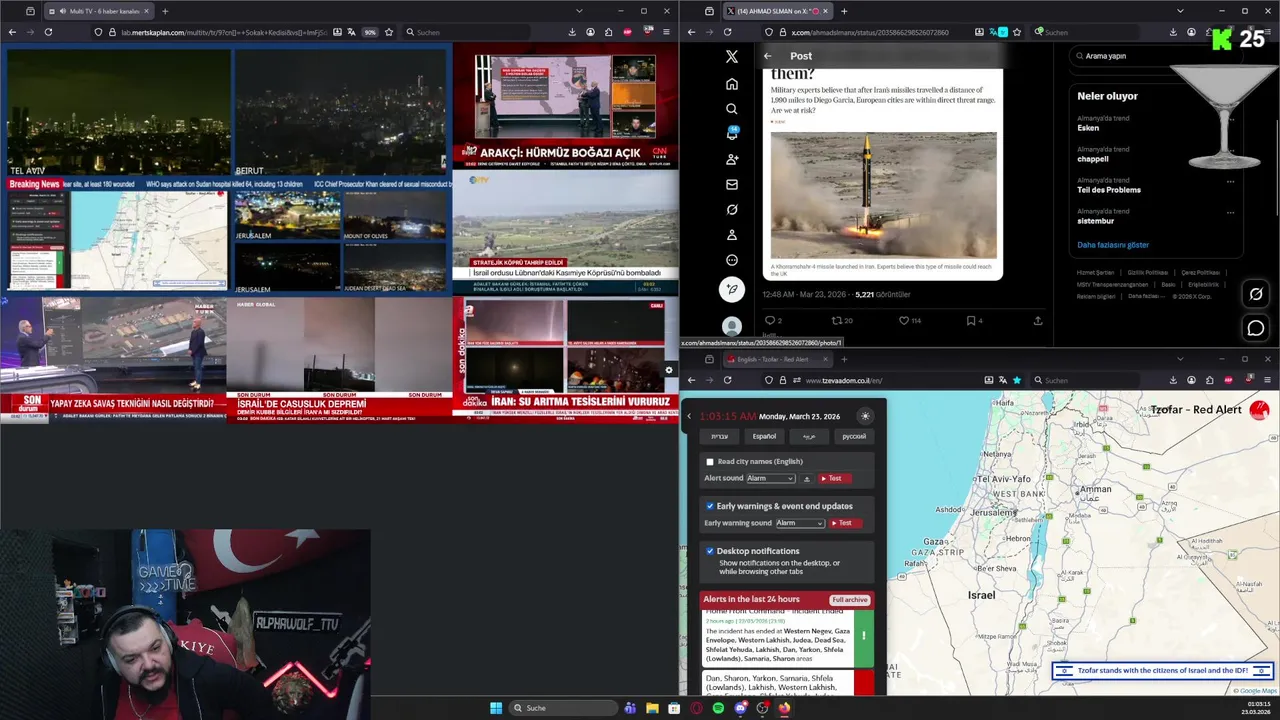
Task: Reload the Tzofar browser page
Action: click(x=727, y=380)
